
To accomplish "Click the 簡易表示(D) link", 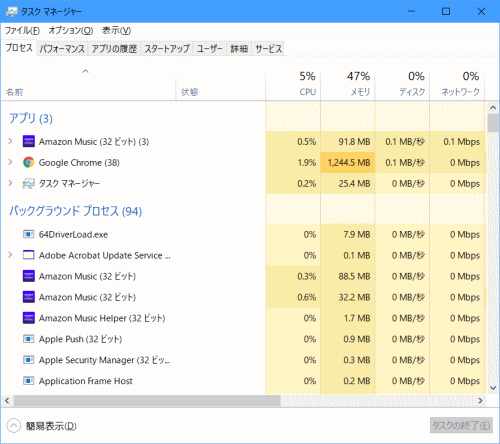I will tap(51, 426).
